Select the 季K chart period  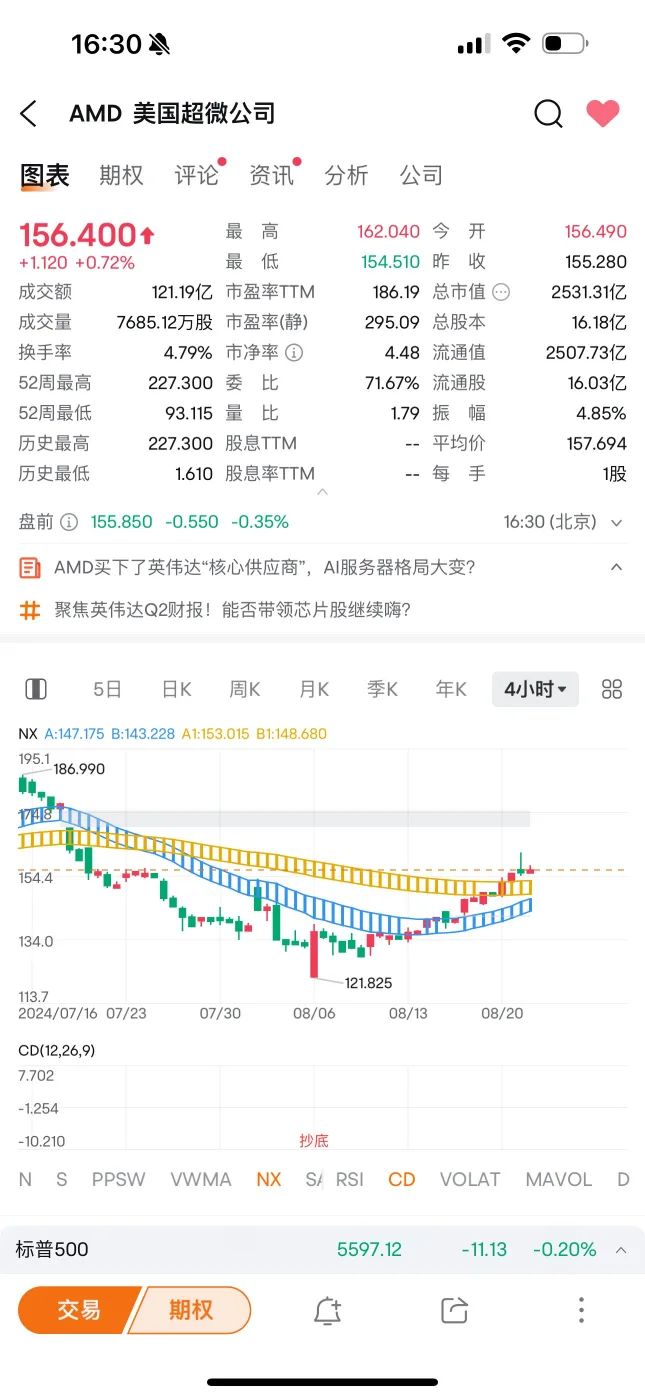point(382,689)
